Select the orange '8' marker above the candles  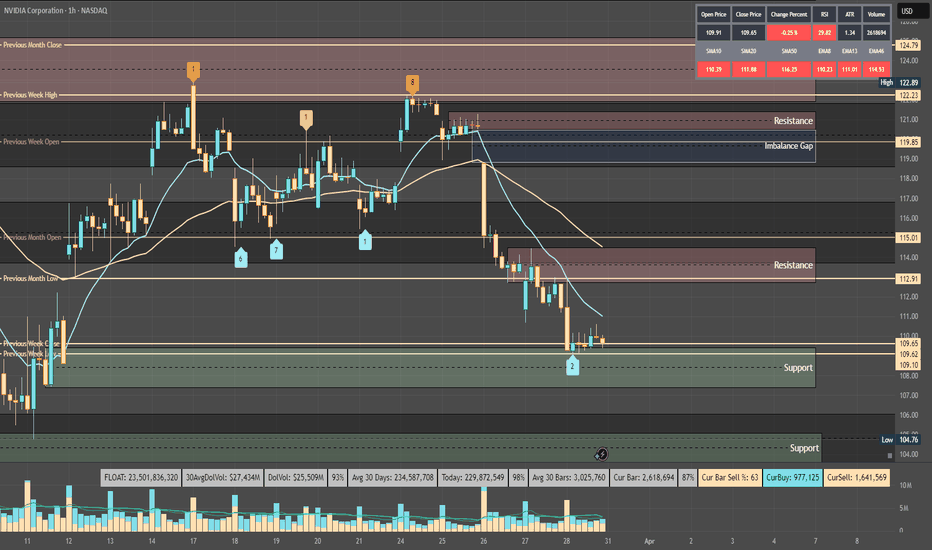tap(412, 83)
